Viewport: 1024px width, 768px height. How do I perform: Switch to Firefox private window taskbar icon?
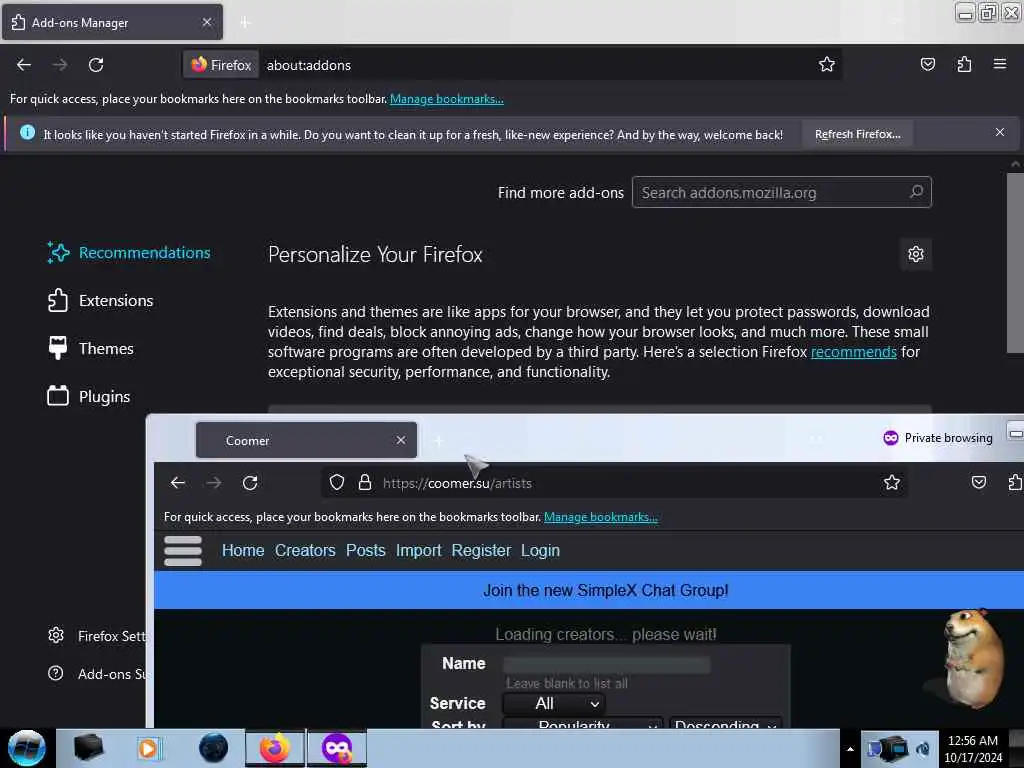336,748
